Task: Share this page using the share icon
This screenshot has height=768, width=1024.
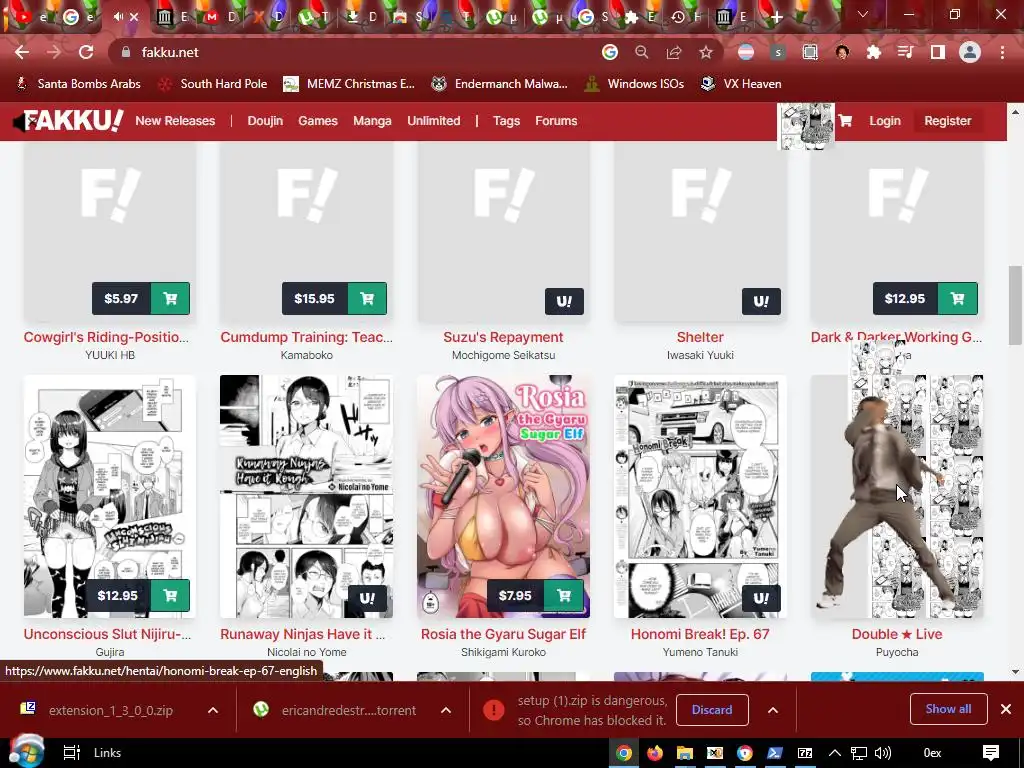Action: click(674, 52)
